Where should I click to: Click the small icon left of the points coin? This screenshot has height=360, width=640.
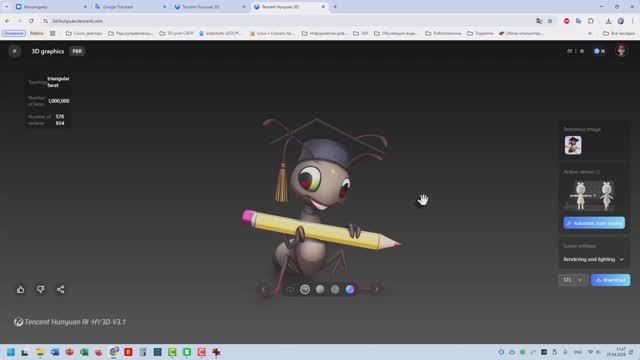tap(582, 51)
